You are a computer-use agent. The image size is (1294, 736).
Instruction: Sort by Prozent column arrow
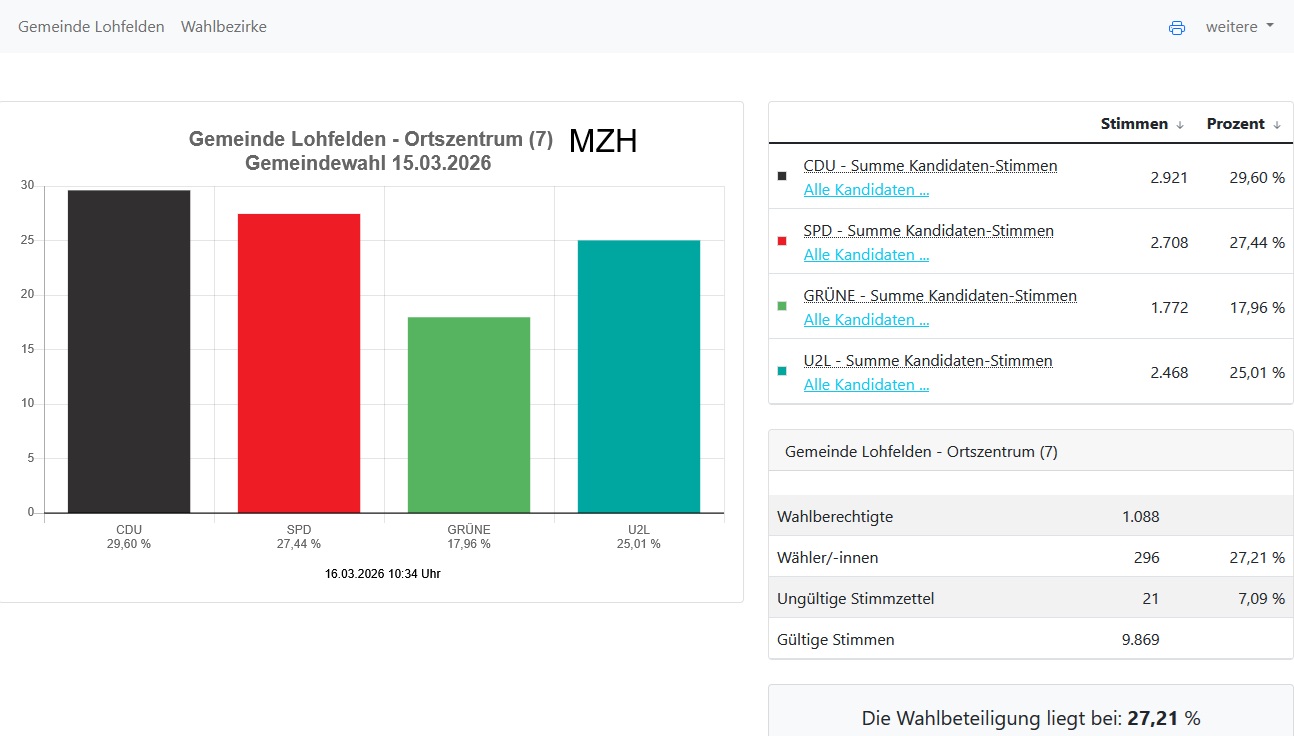click(1277, 125)
